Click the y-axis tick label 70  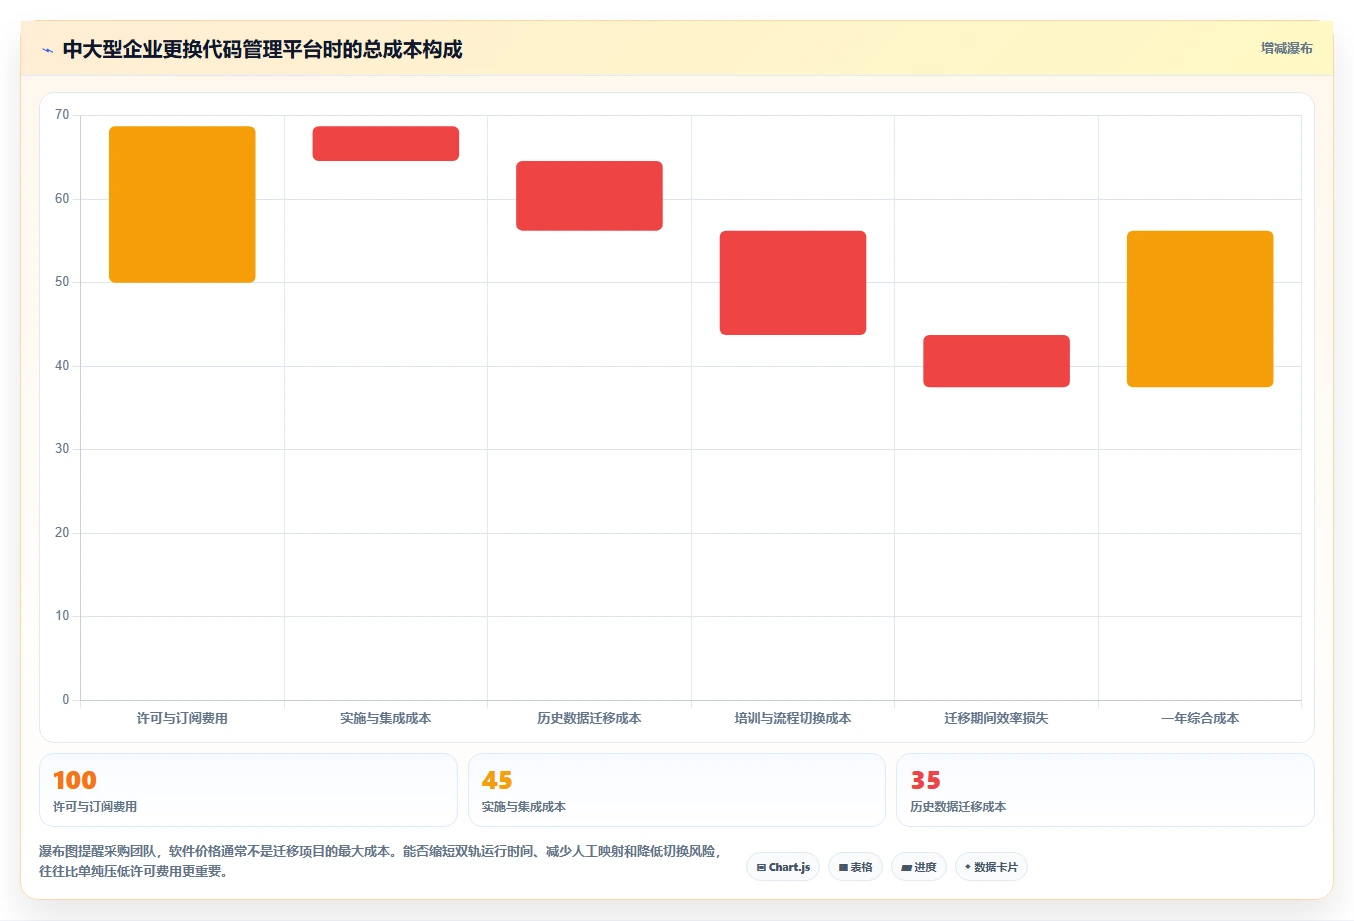coord(62,115)
